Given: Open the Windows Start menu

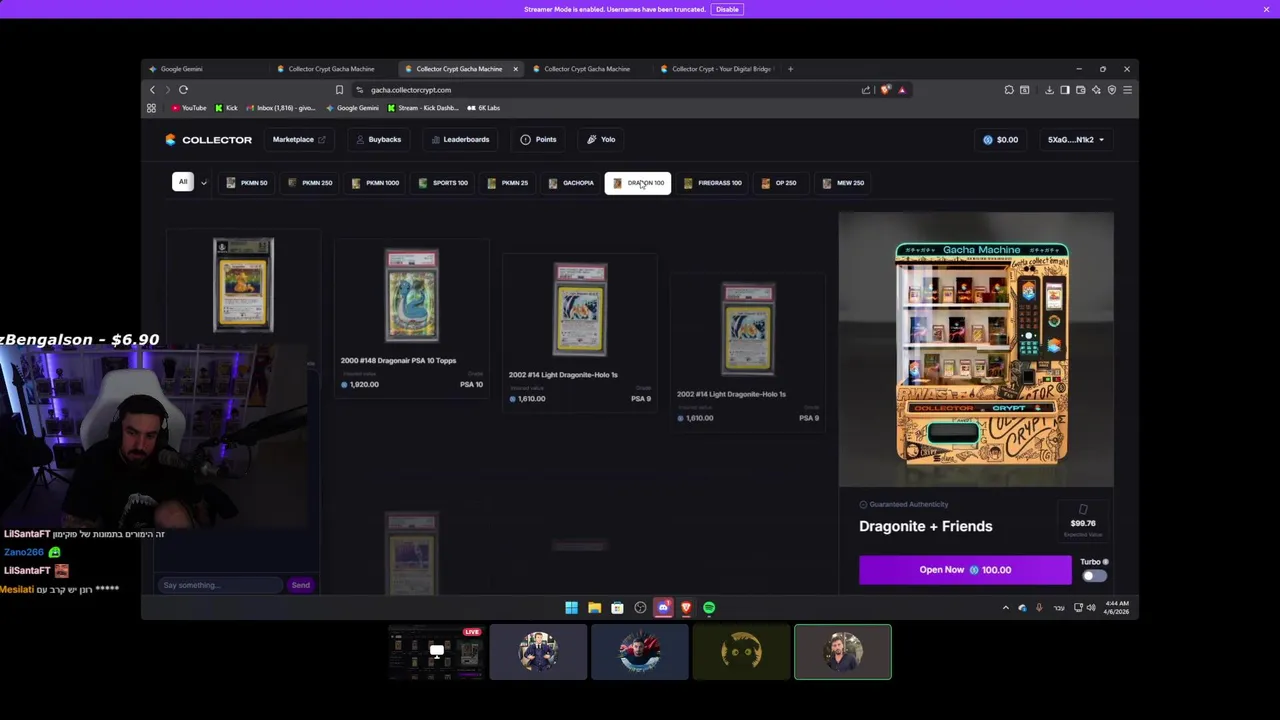Looking at the screenshot, I should pos(571,608).
